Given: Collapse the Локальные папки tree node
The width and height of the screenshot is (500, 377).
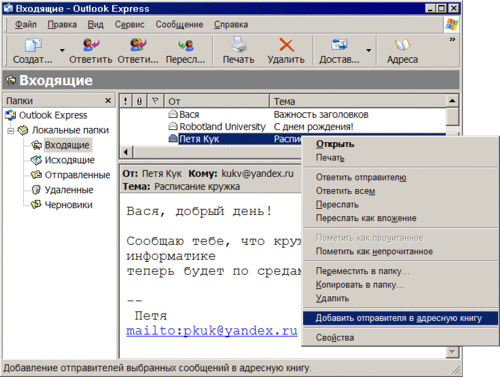Looking at the screenshot, I should click(x=11, y=130).
